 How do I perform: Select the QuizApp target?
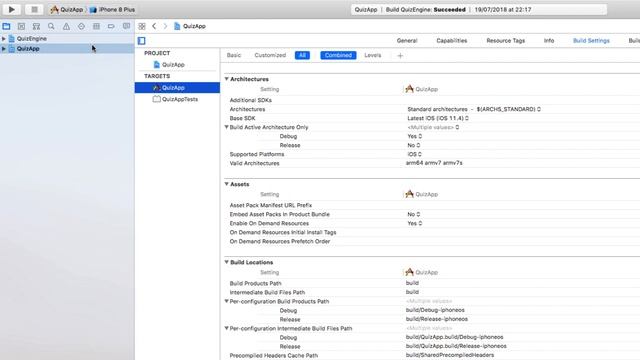(177, 88)
